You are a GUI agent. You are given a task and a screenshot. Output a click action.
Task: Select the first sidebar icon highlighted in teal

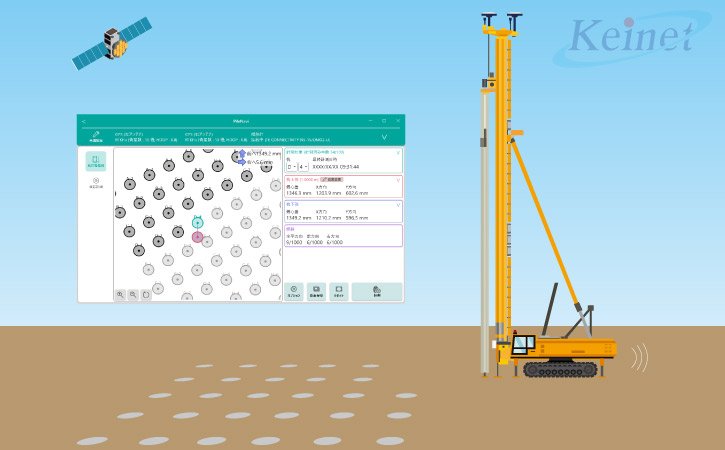(x=96, y=161)
